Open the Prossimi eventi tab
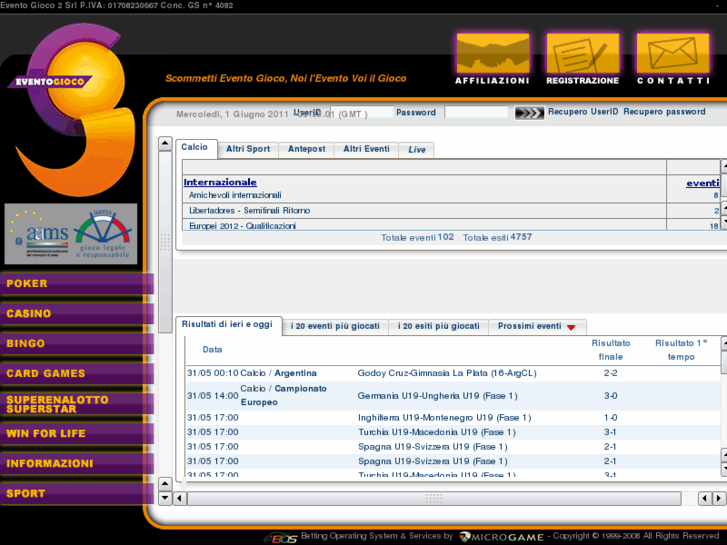The image size is (727, 545). click(x=537, y=327)
